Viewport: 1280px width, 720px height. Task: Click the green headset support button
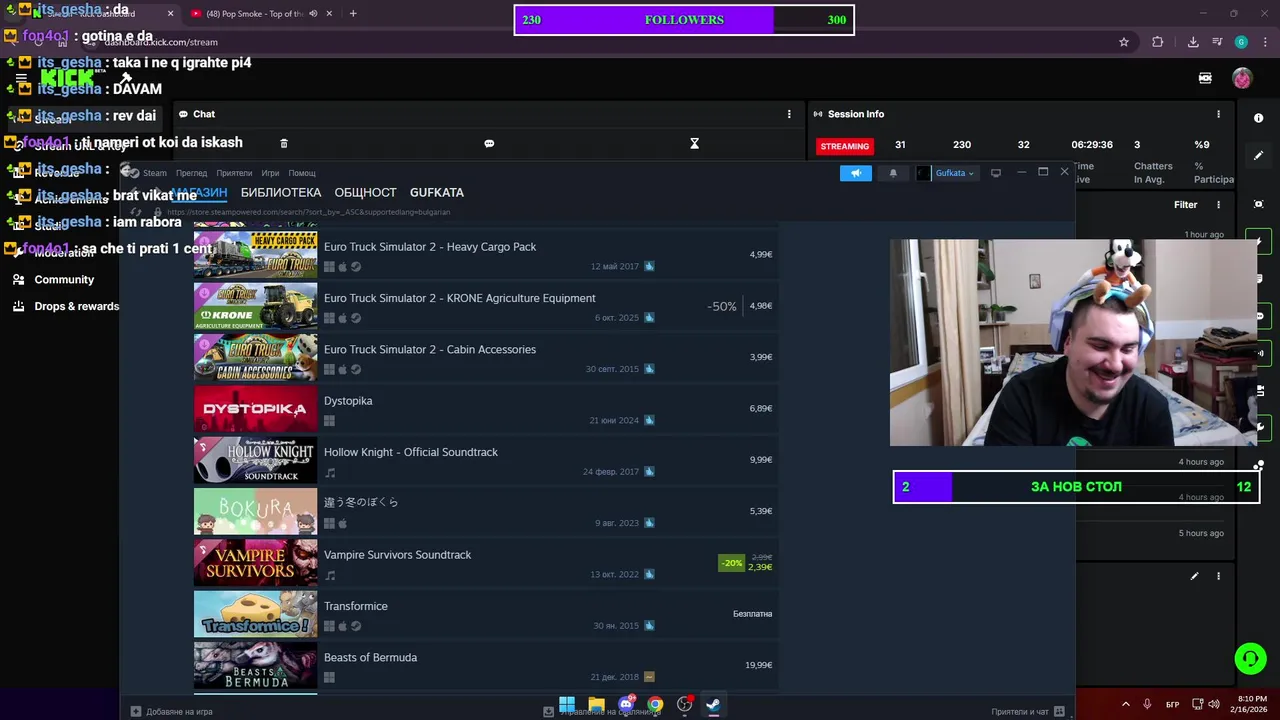point(1250,658)
